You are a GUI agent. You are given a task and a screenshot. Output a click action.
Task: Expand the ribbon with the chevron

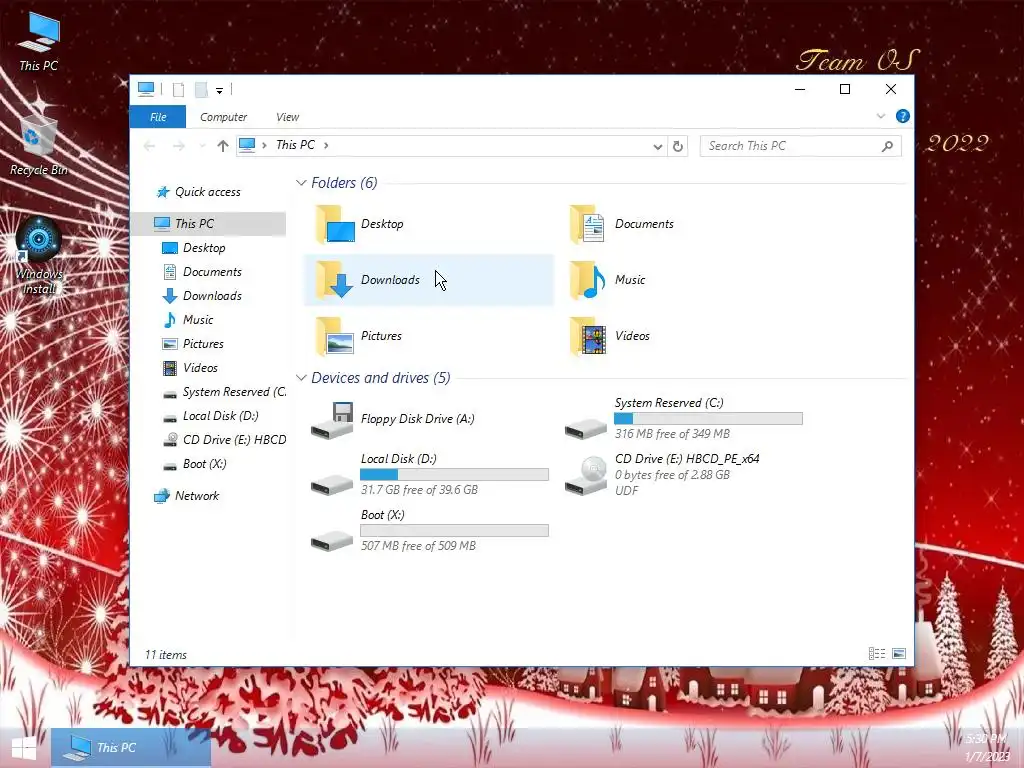(x=880, y=116)
